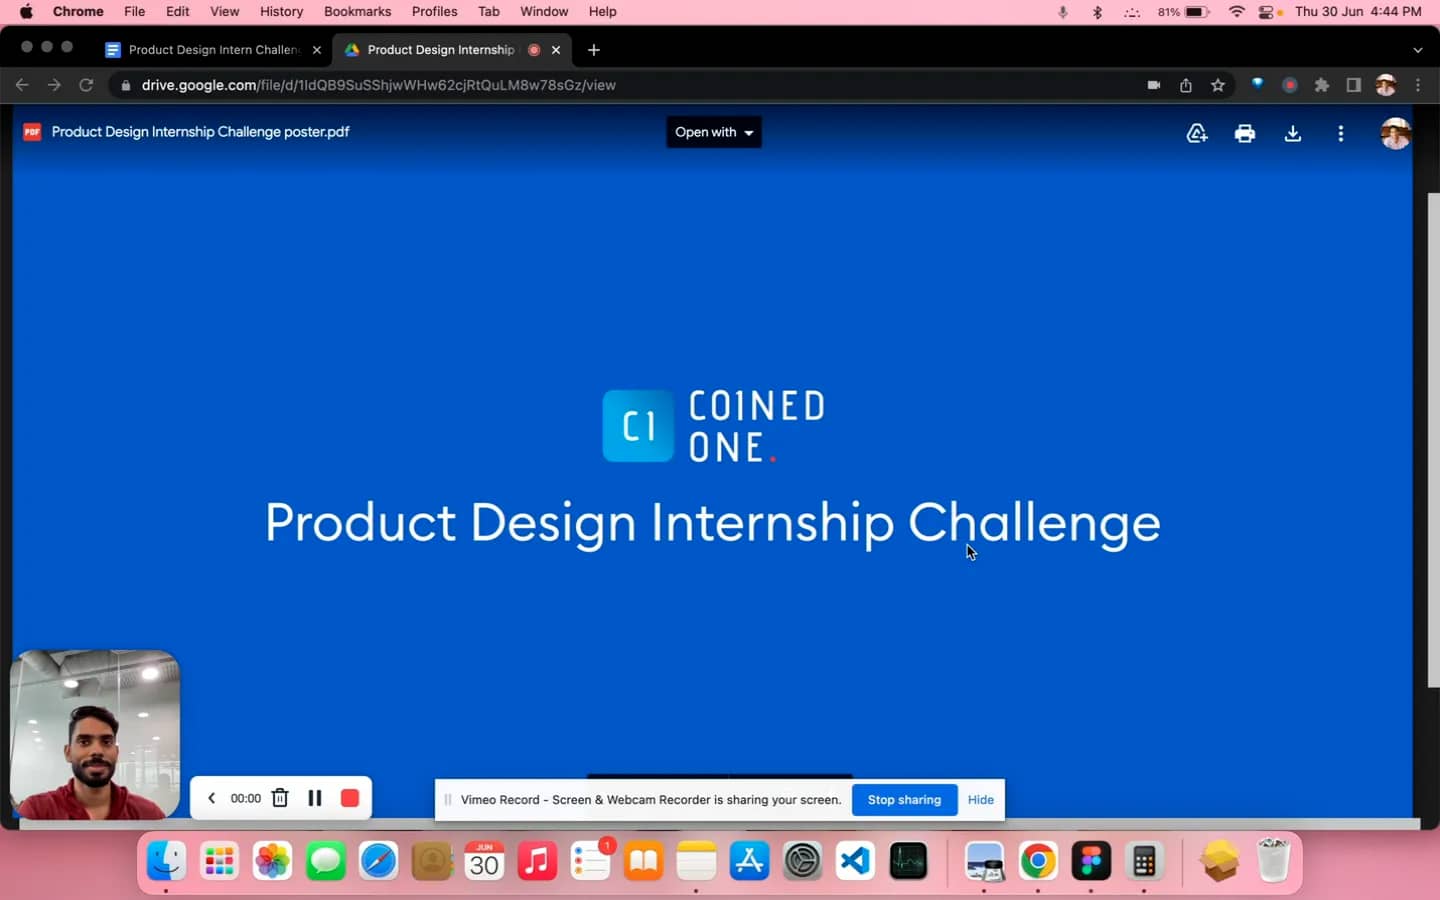The image size is (1440, 900).
Task: Open the History menu
Action: [281, 11]
